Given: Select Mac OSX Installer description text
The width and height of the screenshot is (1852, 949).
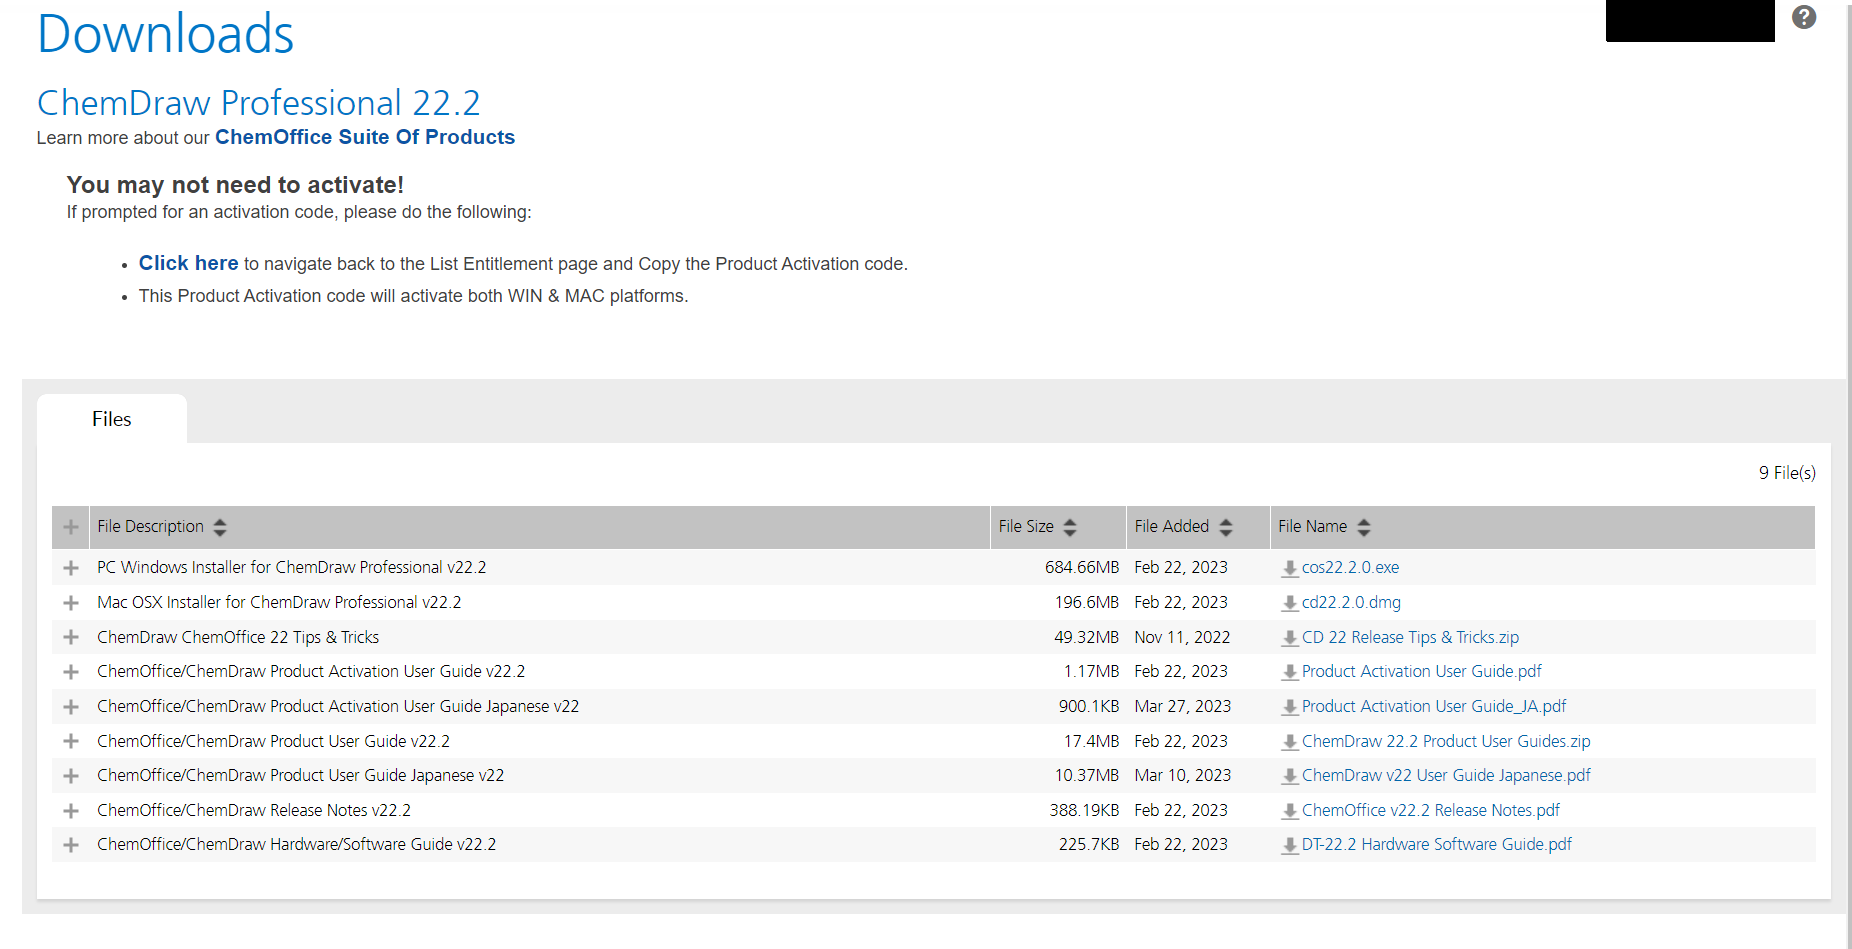Looking at the screenshot, I should click(279, 602).
